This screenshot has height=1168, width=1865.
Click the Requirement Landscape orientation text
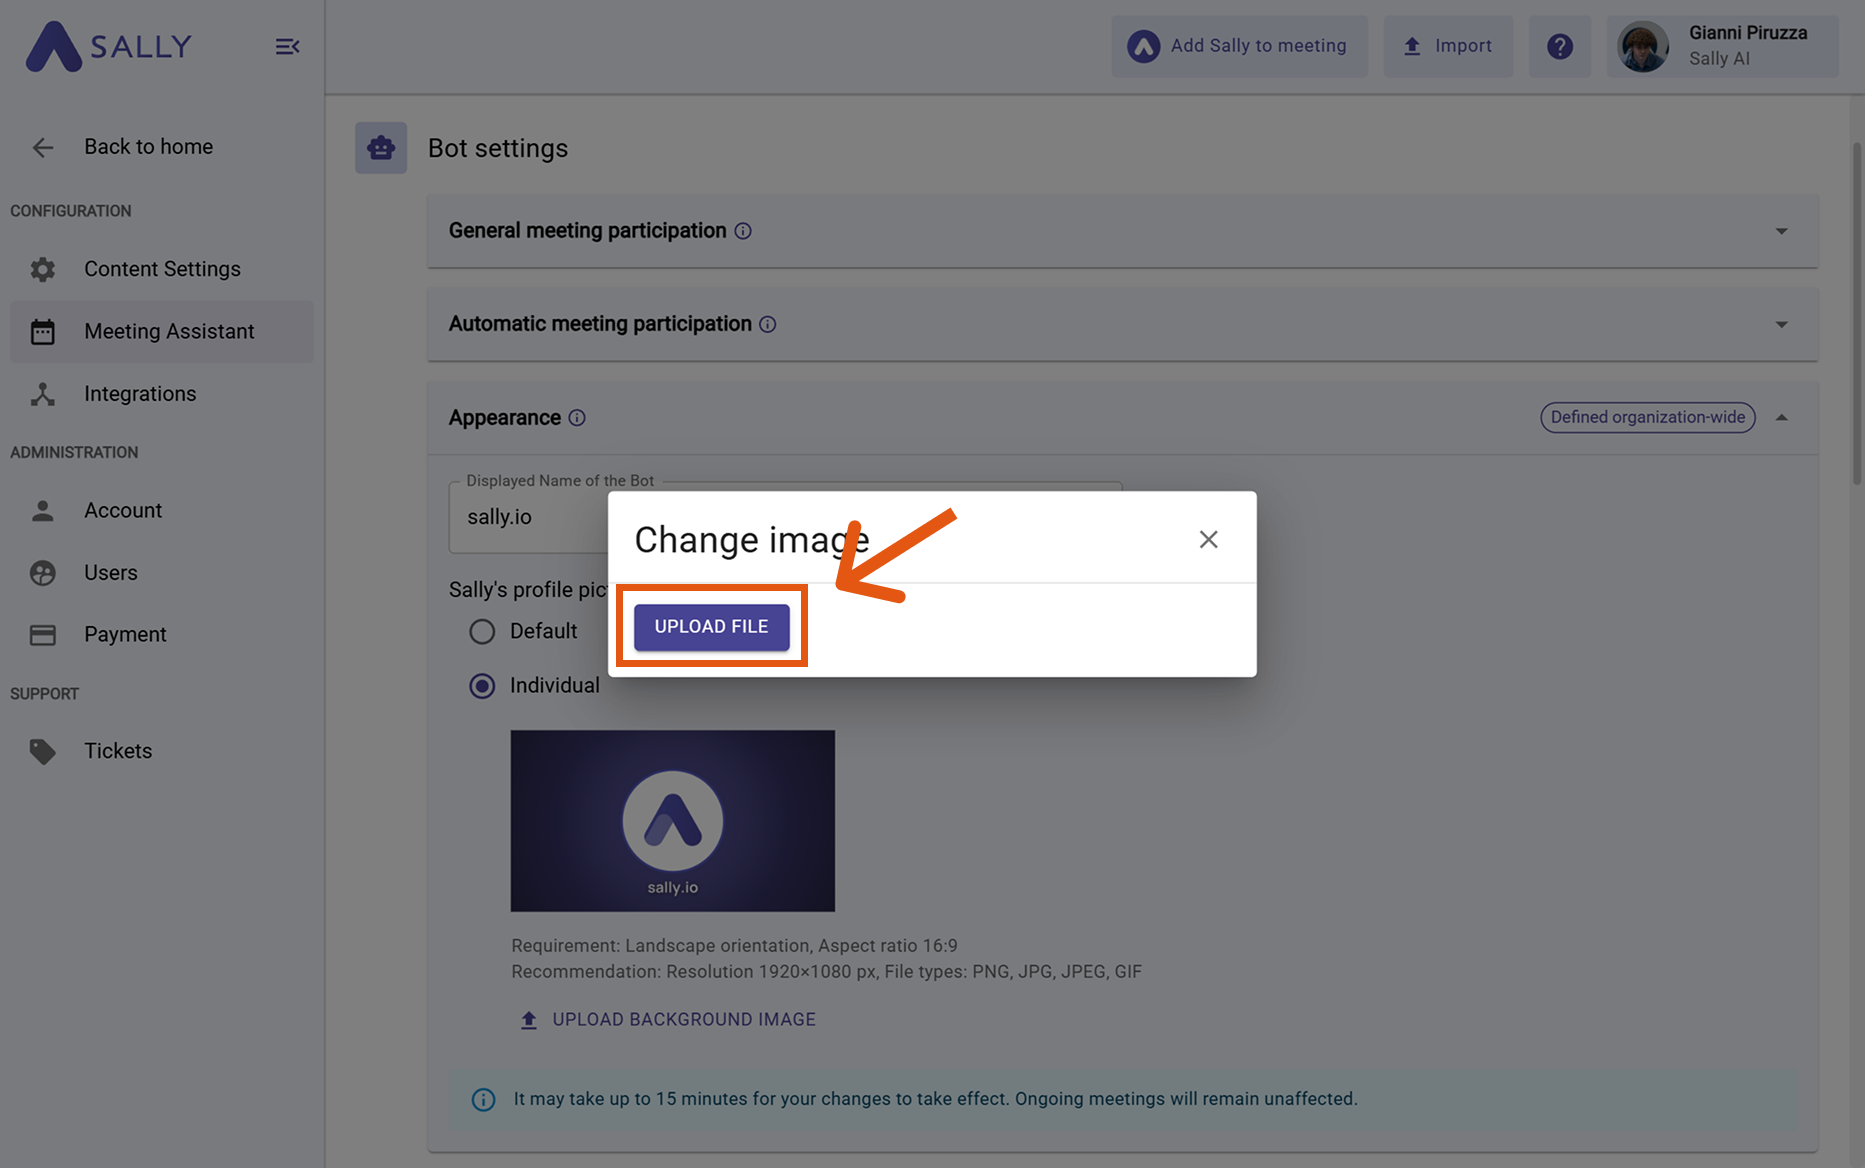[x=735, y=946]
